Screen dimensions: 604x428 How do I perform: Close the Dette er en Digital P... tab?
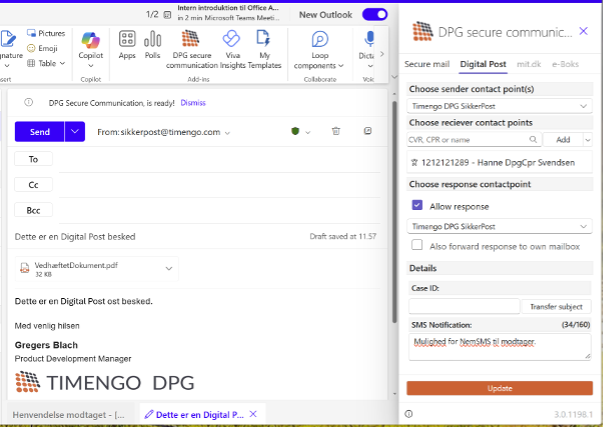click(253, 414)
